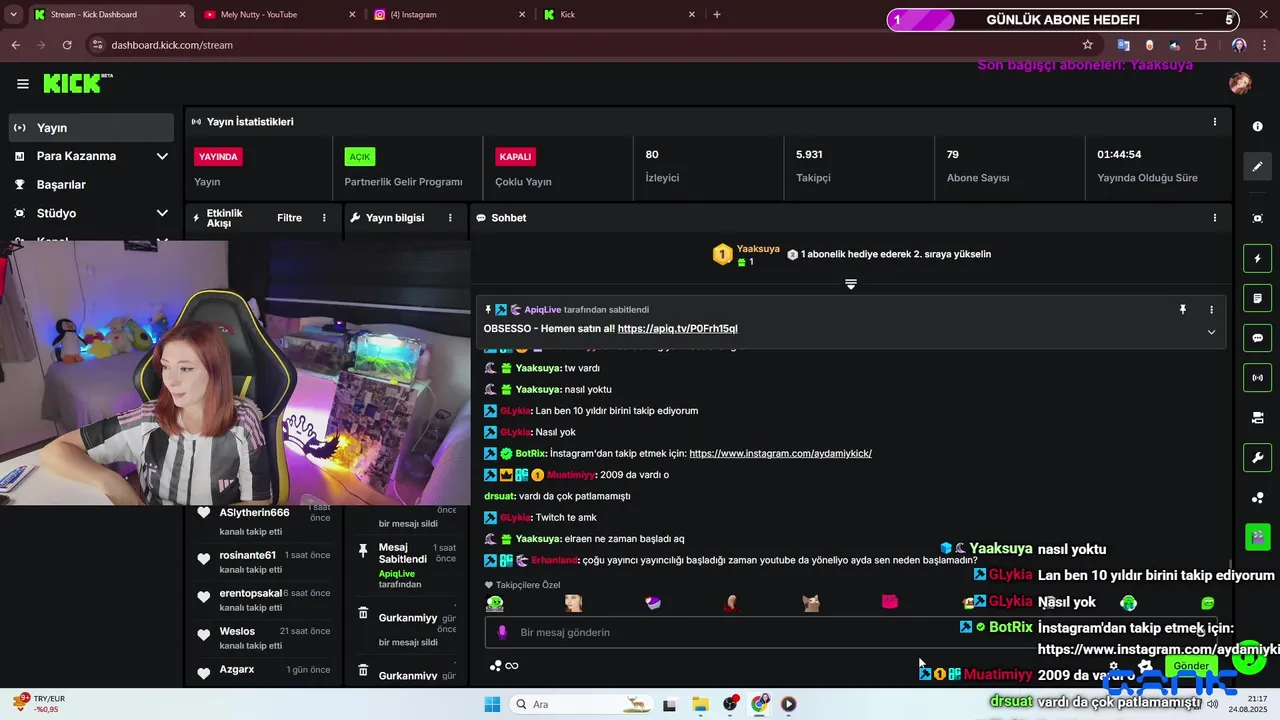
Task: Click Erhanland username in chat
Action: (x=555, y=561)
